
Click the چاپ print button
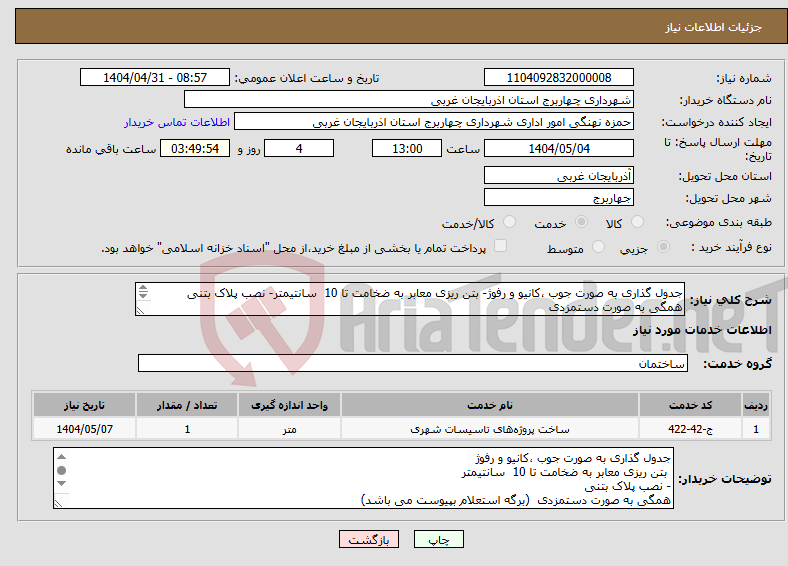[x=439, y=539]
